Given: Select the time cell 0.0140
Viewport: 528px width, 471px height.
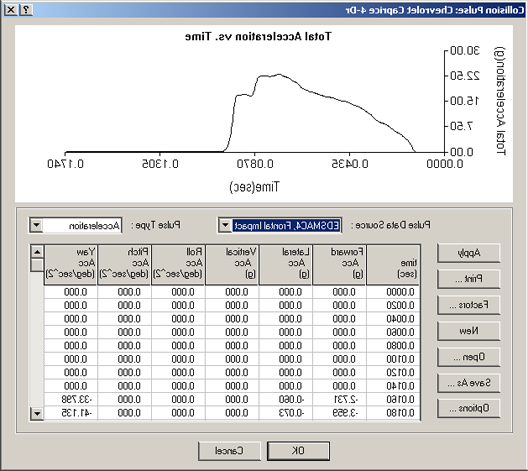Looking at the screenshot, I should [393, 386].
